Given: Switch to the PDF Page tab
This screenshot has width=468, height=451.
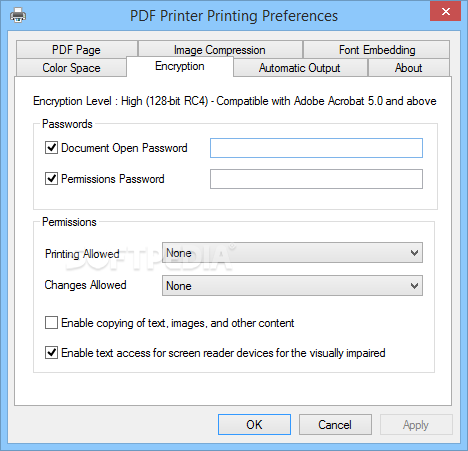Looking at the screenshot, I should point(77,49).
